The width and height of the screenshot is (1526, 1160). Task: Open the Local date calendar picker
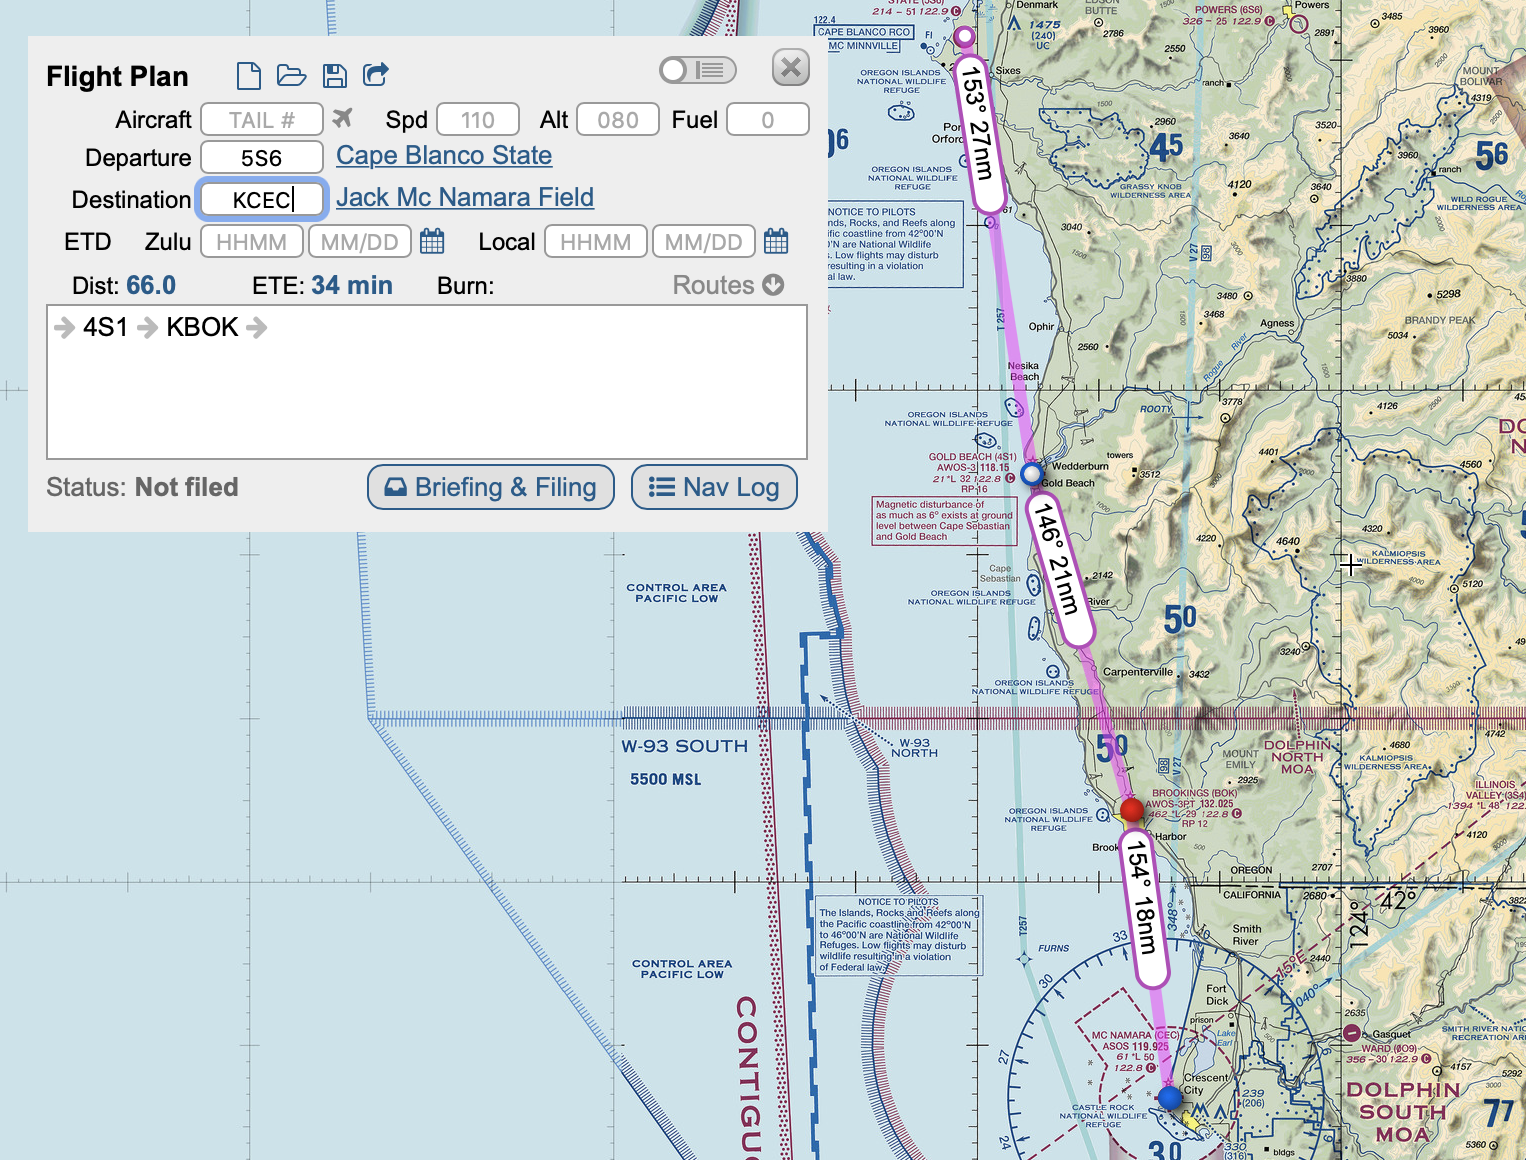(776, 241)
